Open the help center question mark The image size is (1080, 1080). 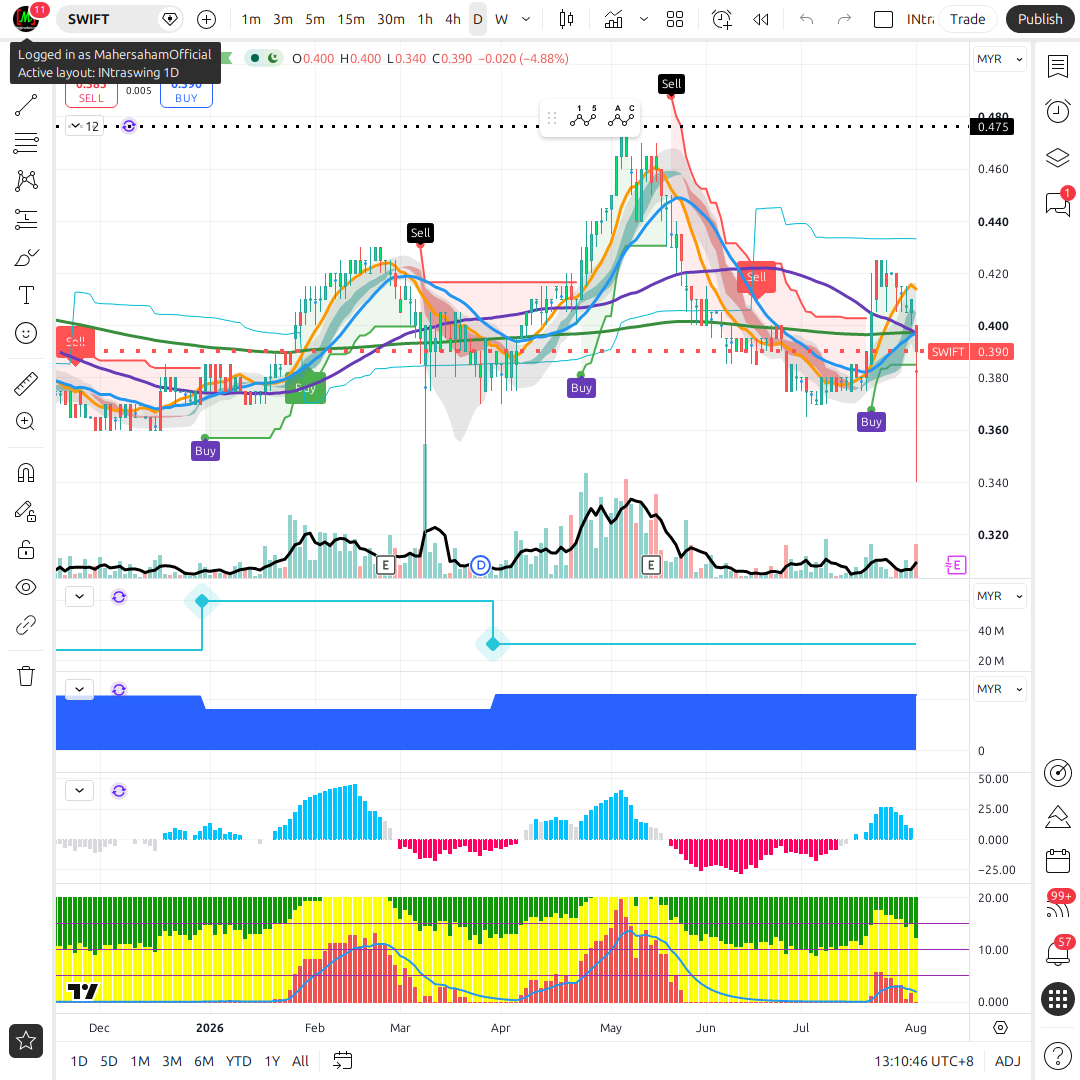(x=1057, y=1055)
